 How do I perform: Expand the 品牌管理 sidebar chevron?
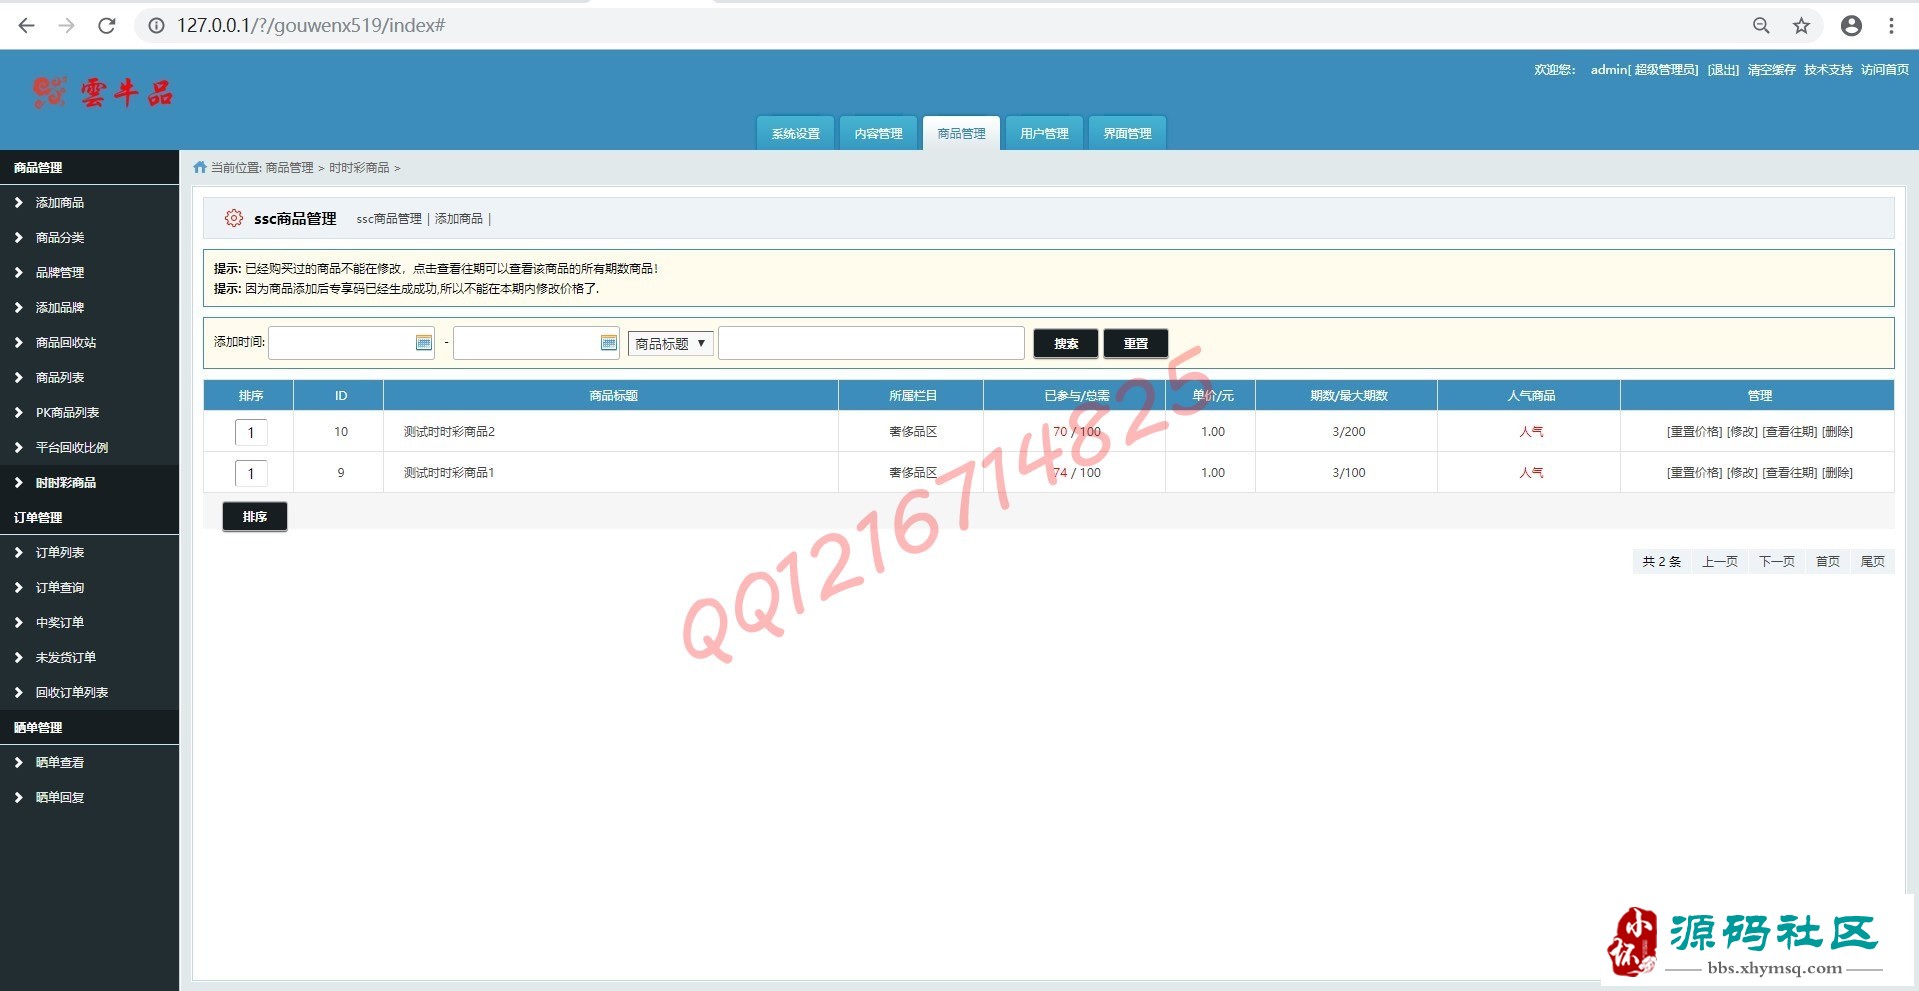(x=18, y=272)
